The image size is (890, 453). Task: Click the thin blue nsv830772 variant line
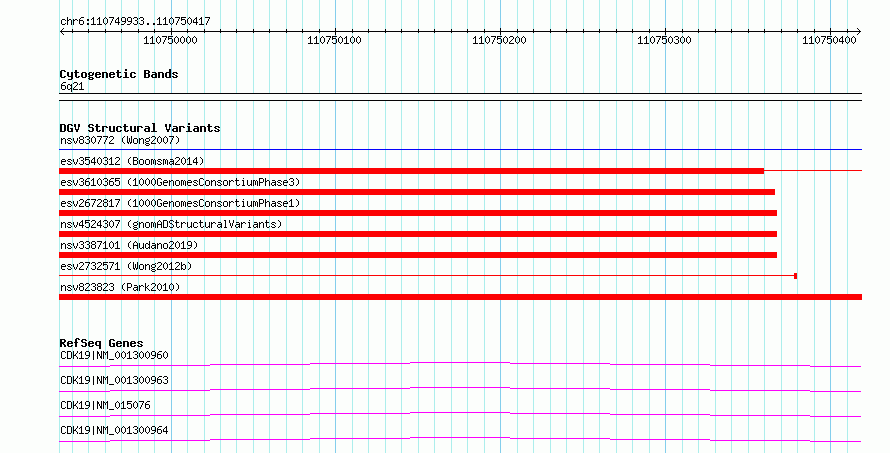coord(460,150)
